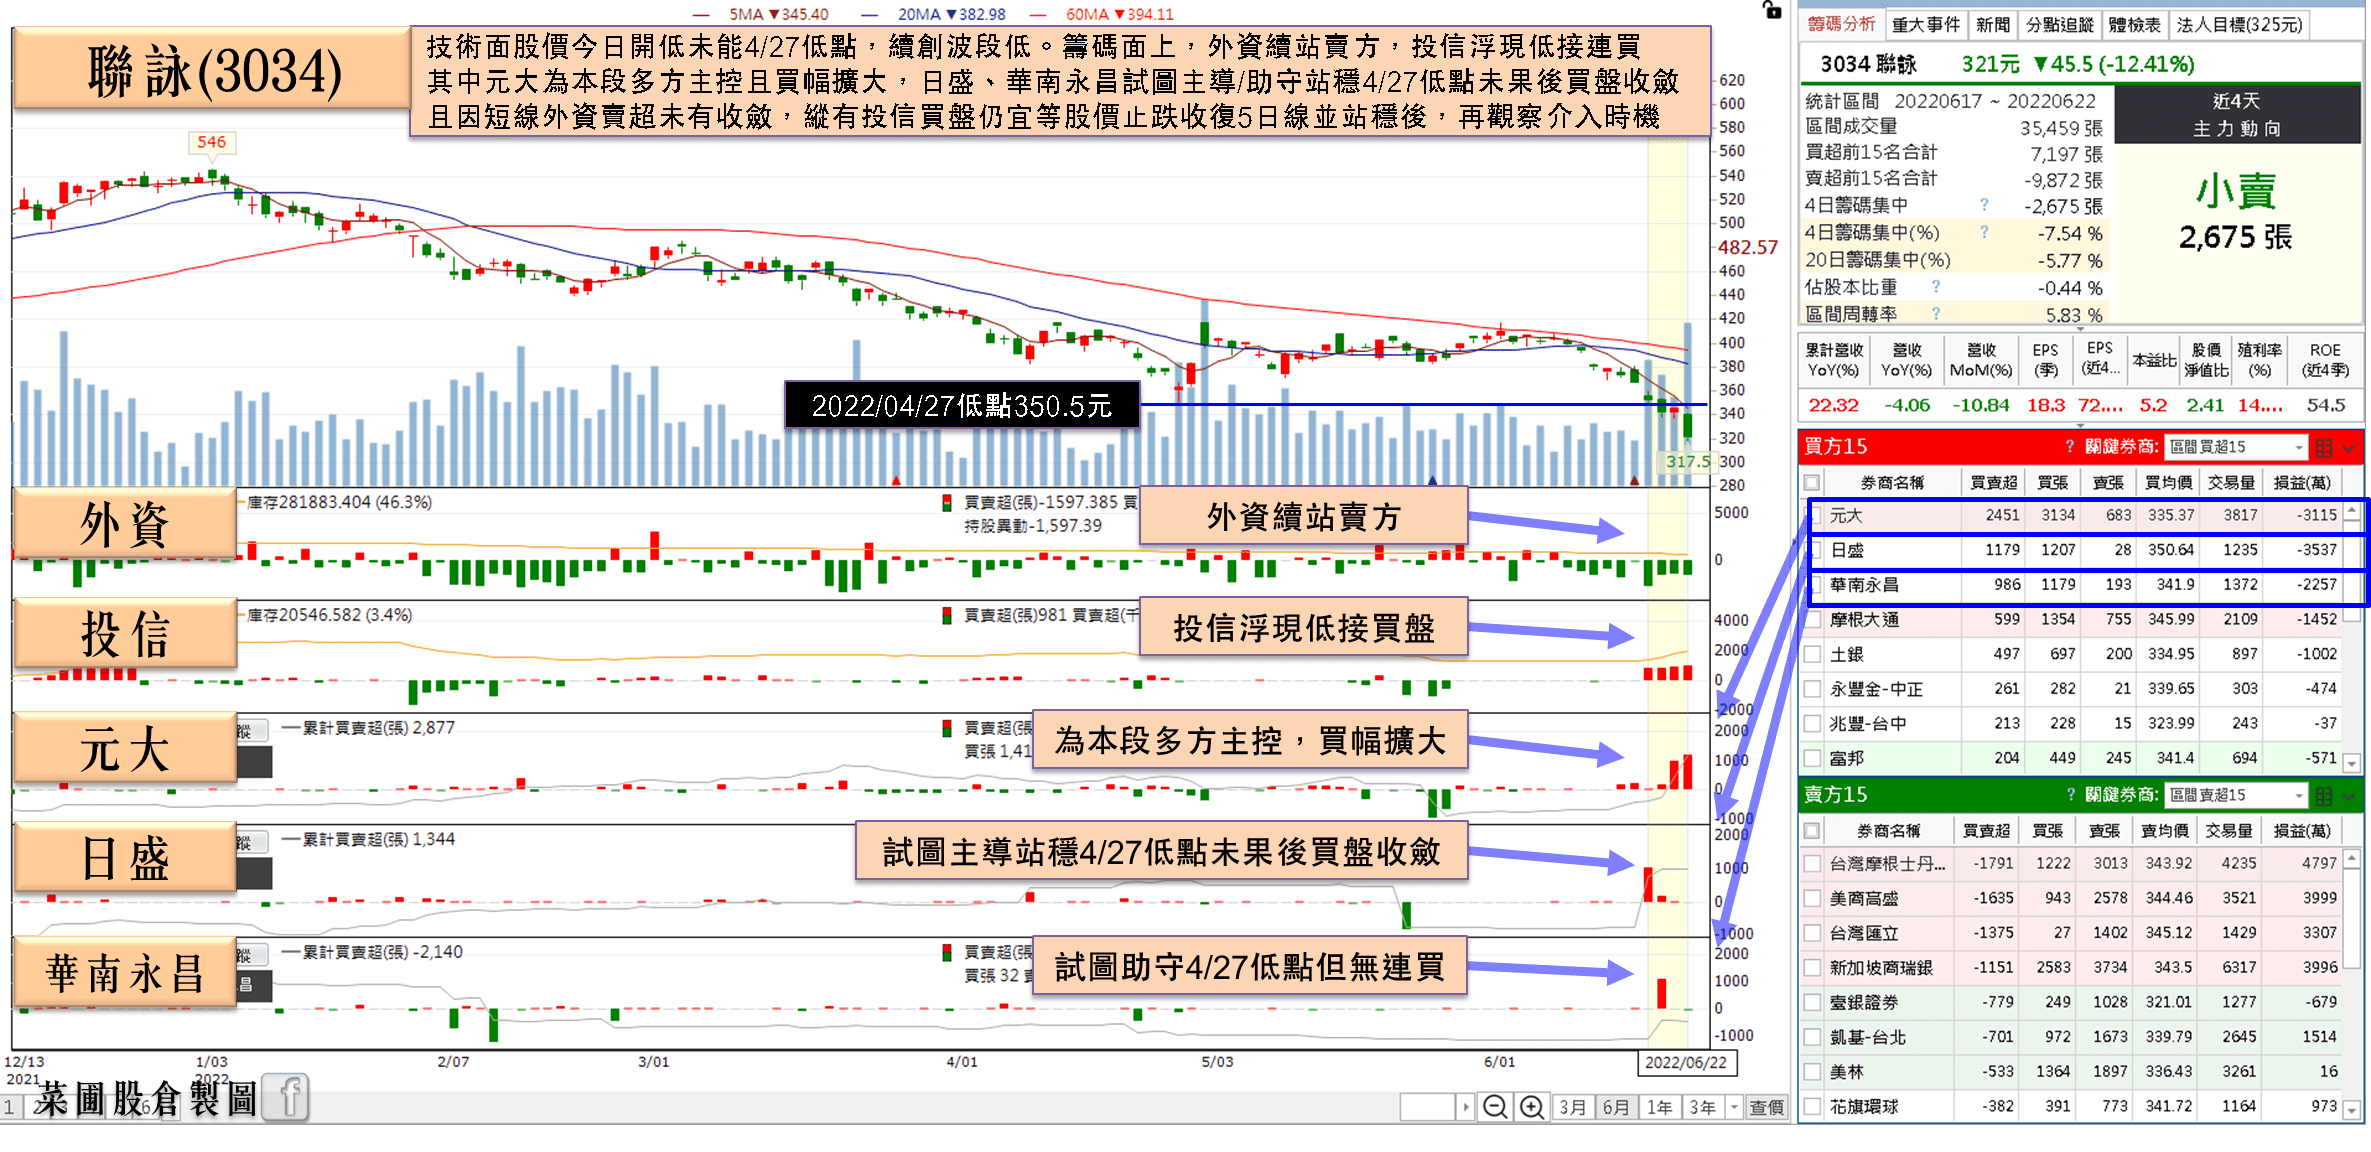This screenshot has width=2371, height=1152.
Task: Open the 新聞 tab
Action: point(1992,25)
